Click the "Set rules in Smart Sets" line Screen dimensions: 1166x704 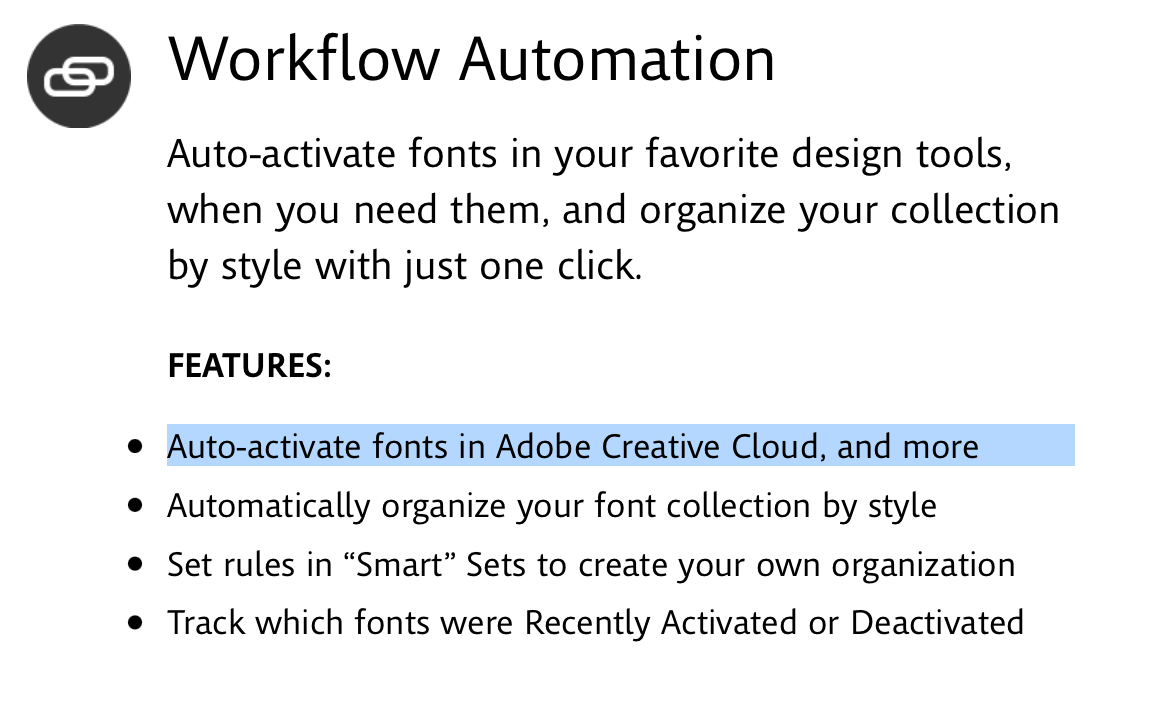pos(591,565)
